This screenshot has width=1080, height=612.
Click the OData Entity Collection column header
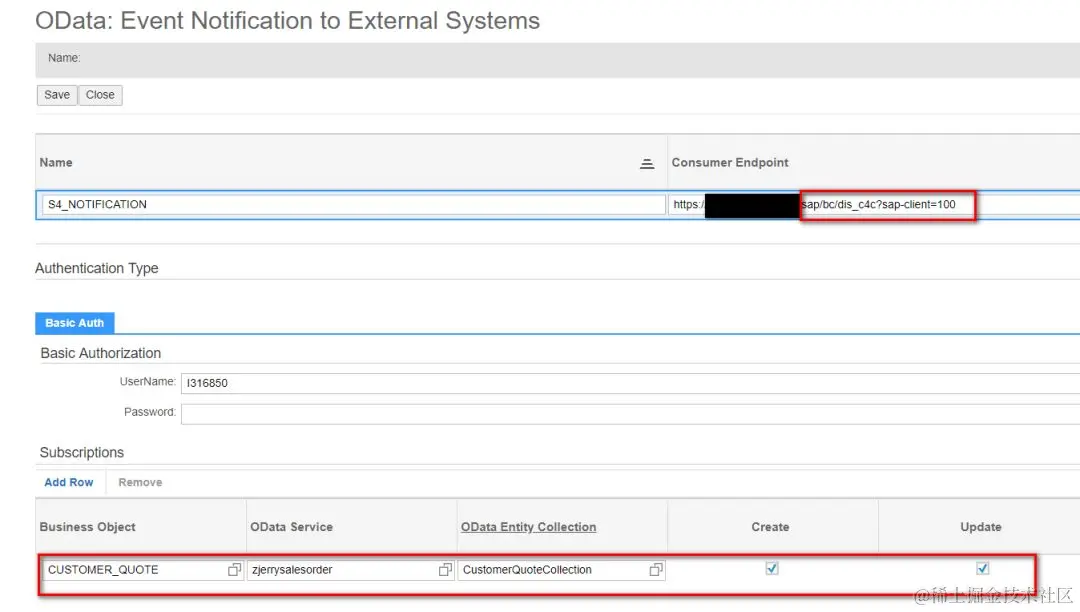pos(528,527)
